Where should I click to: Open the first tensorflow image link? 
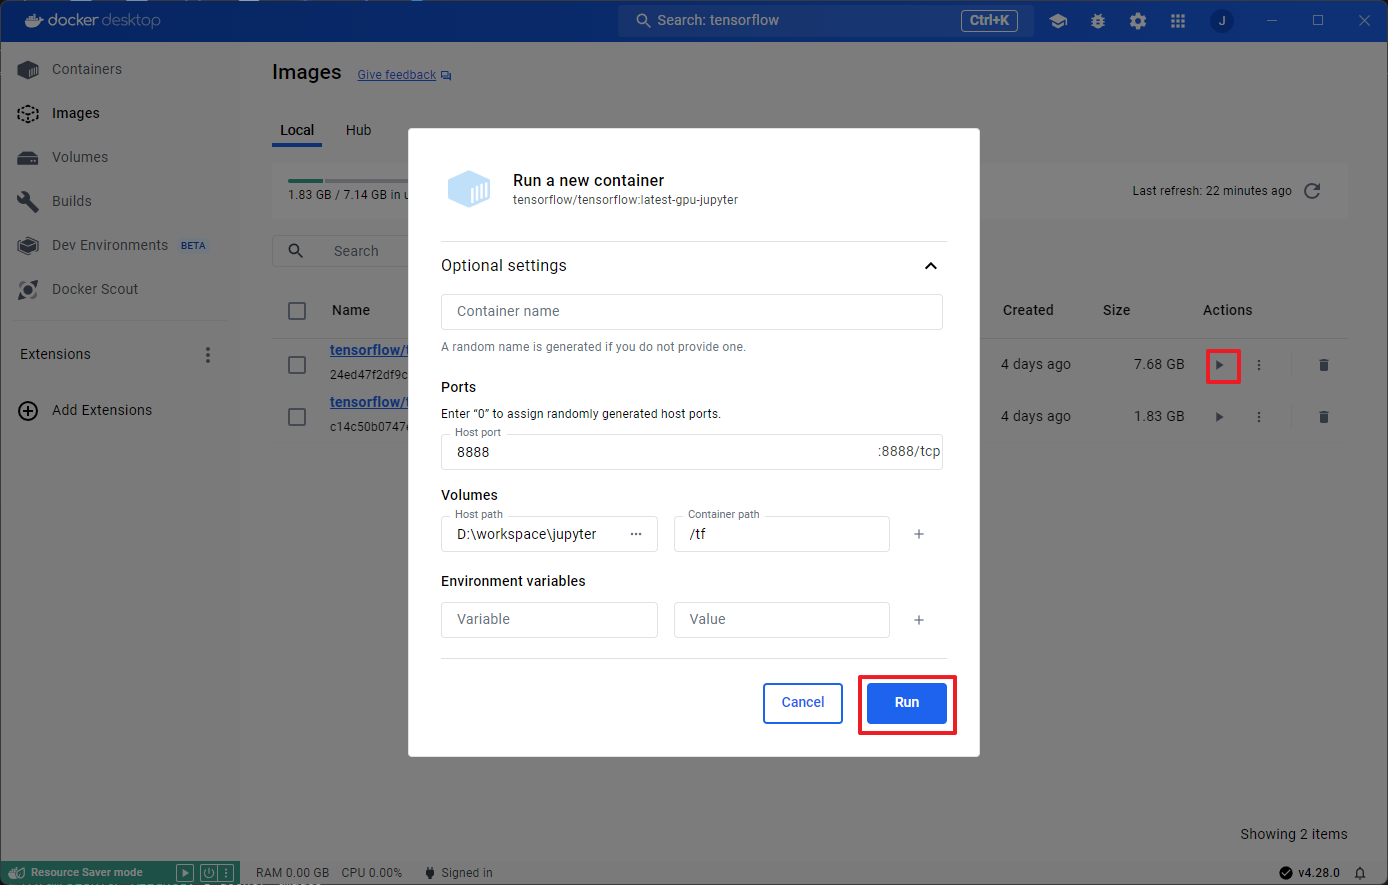[x=369, y=350]
